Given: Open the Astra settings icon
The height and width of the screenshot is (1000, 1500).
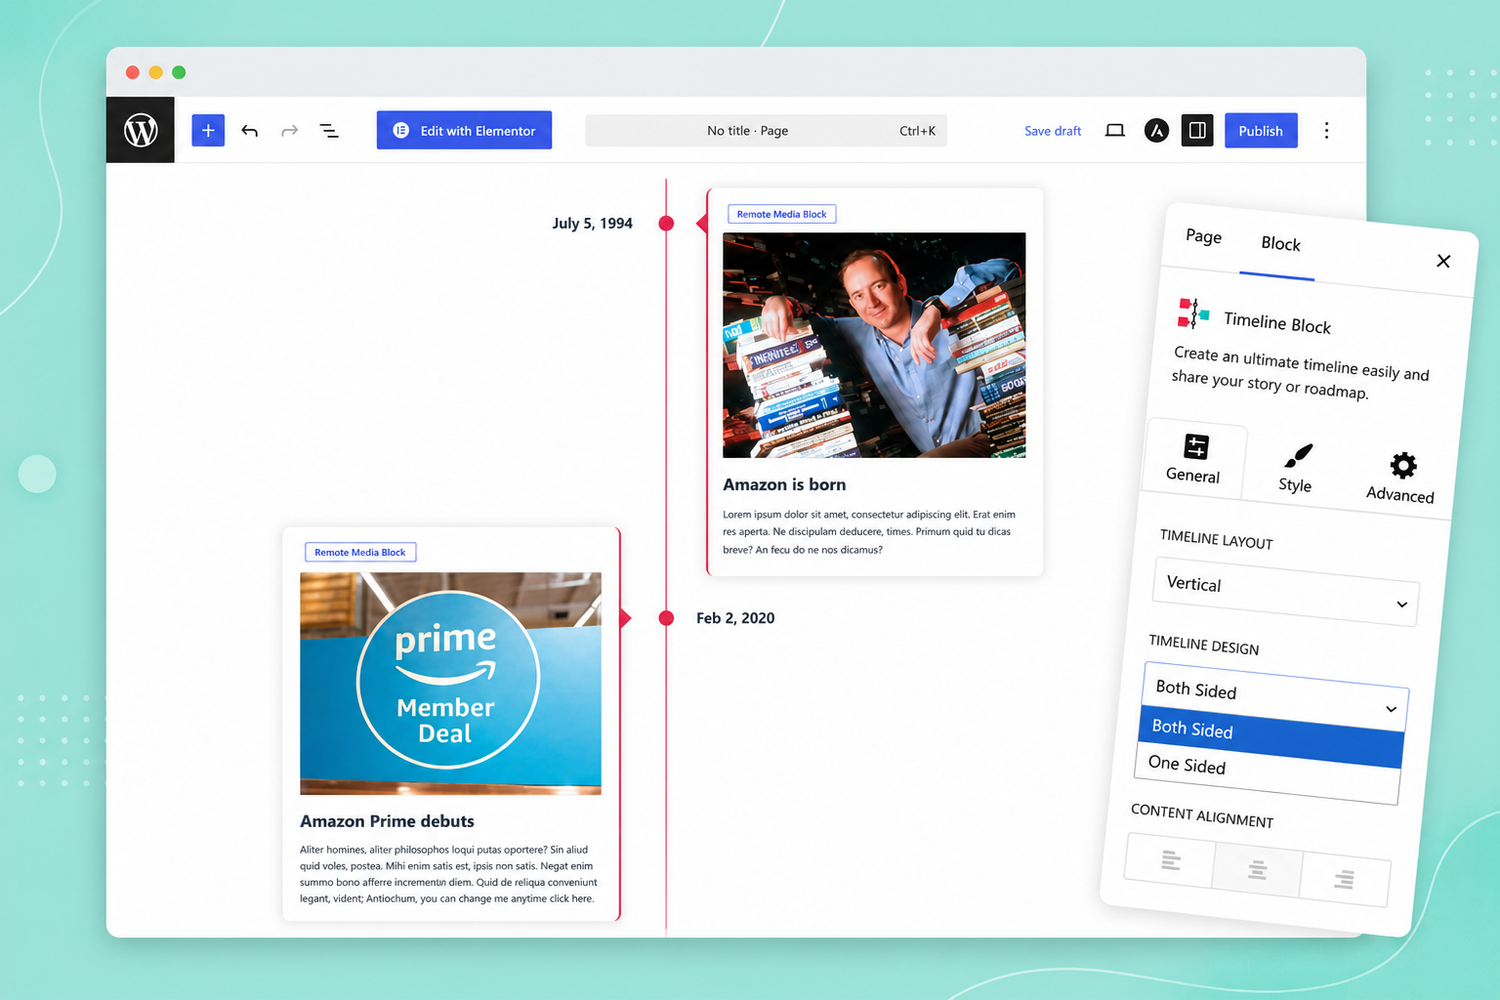Looking at the screenshot, I should pyautogui.click(x=1156, y=130).
